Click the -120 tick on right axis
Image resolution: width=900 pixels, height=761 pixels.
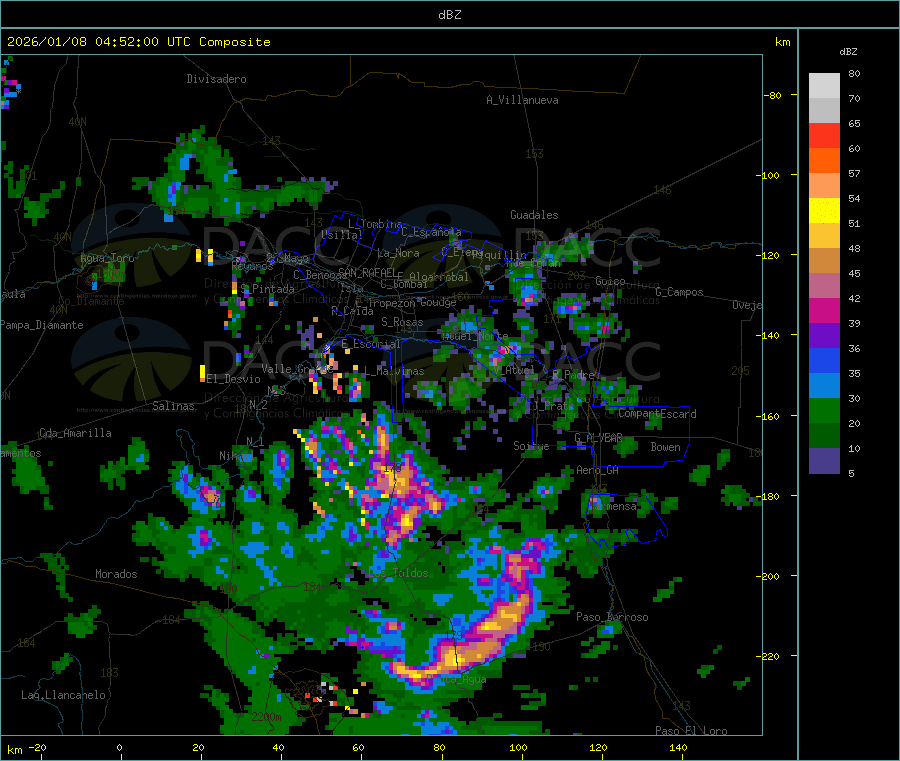click(770, 255)
